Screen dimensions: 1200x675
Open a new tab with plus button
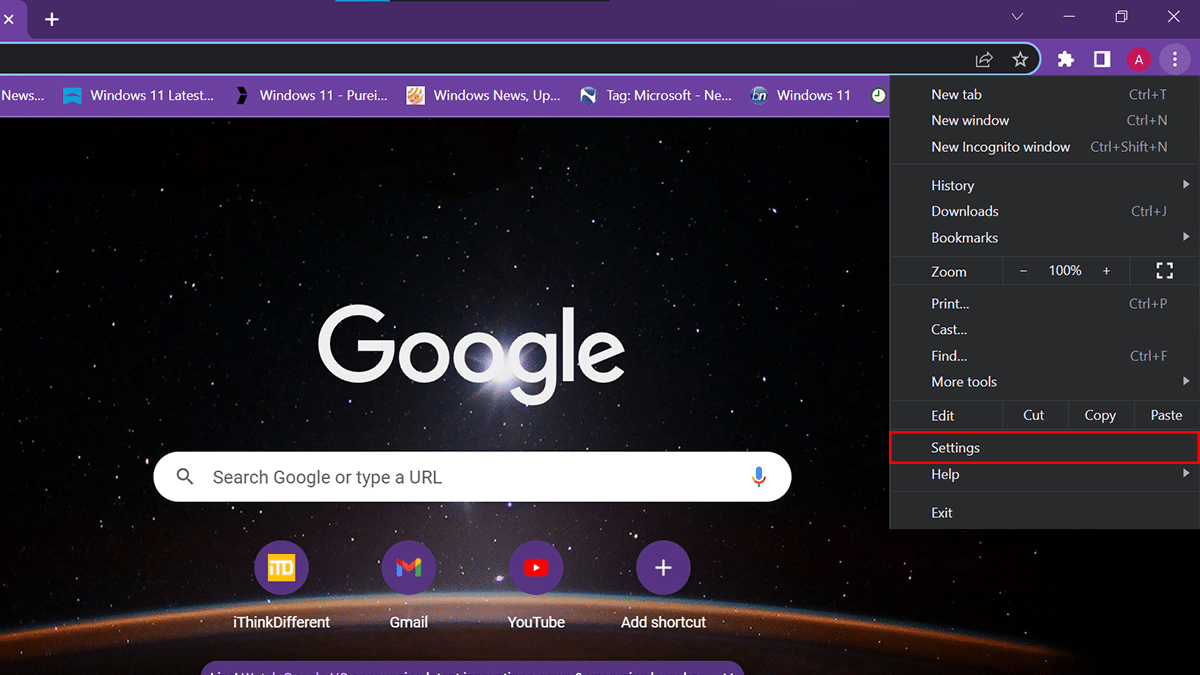[x=52, y=19]
